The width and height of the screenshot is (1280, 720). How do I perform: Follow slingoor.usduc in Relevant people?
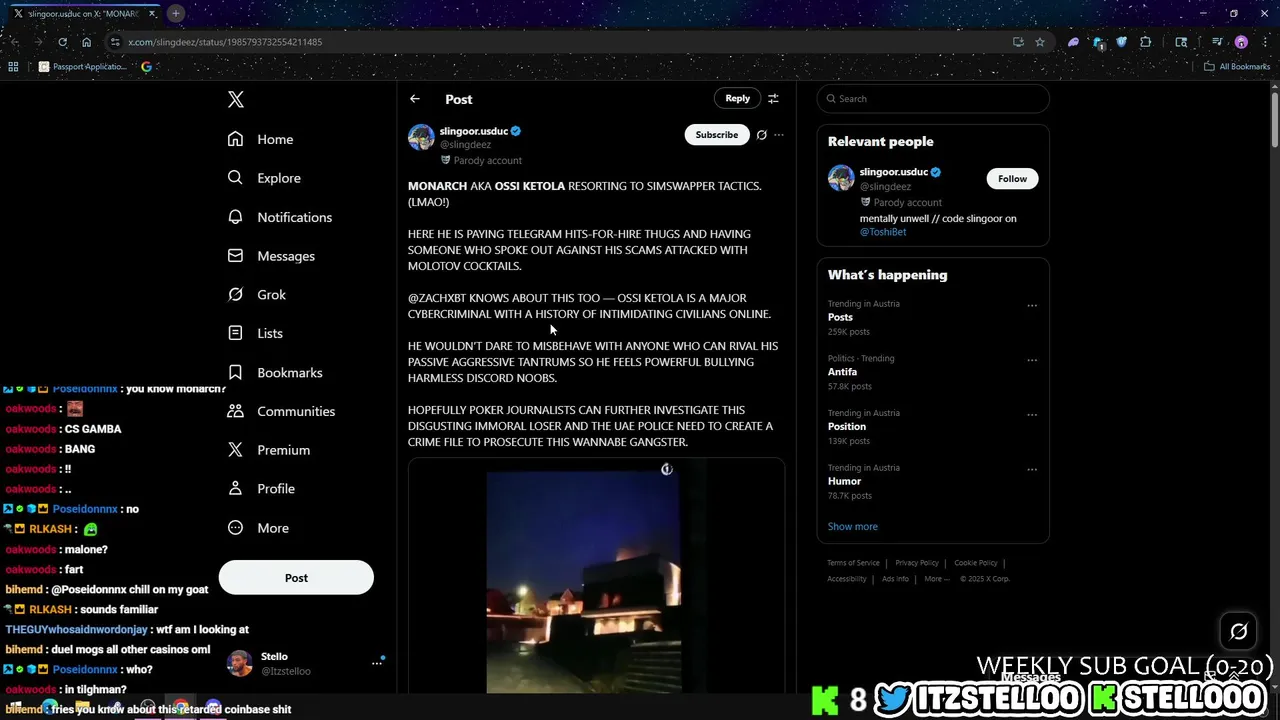1012,178
